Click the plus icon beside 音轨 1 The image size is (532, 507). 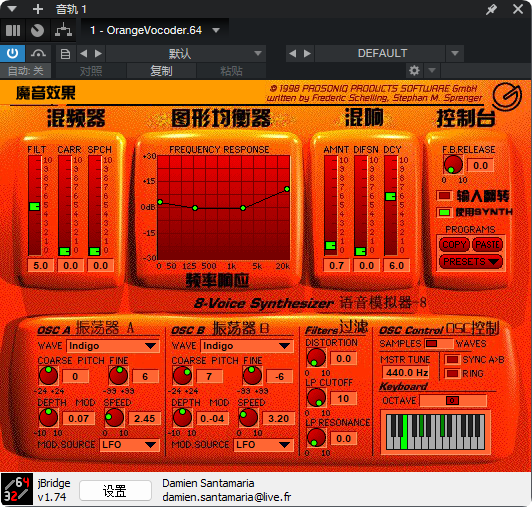[x=38, y=9]
